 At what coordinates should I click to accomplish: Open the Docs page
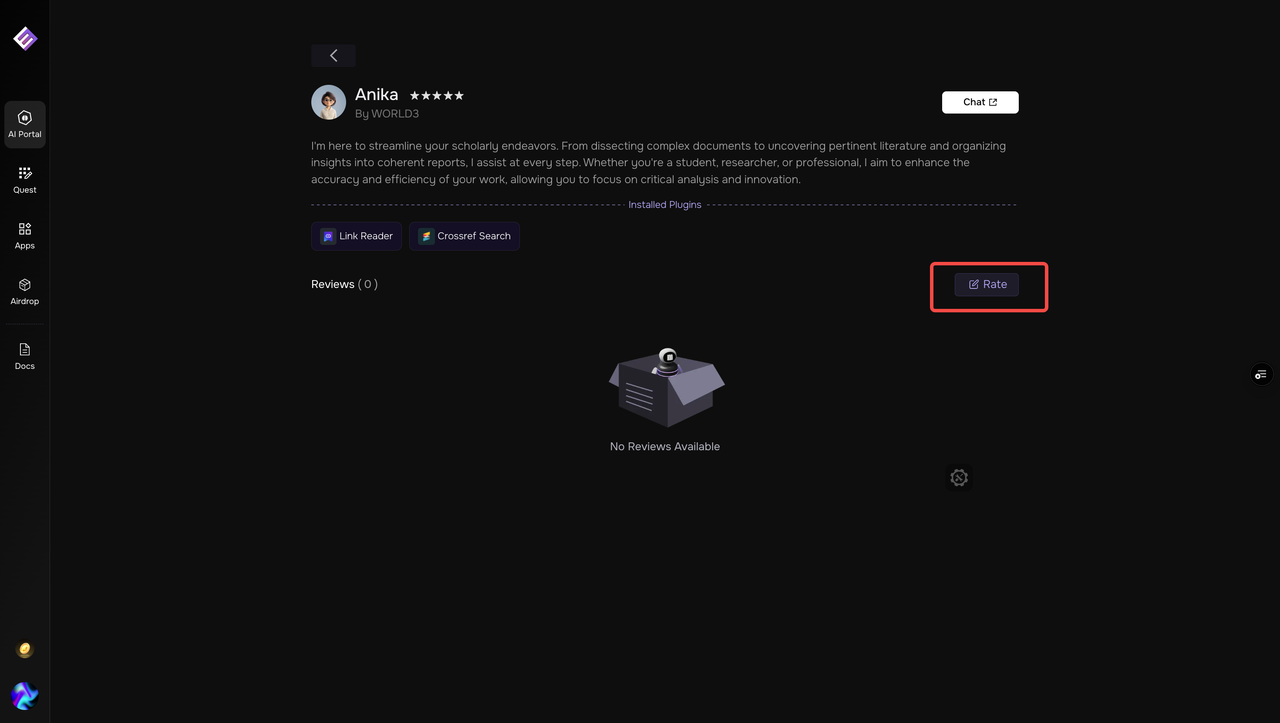[25, 356]
